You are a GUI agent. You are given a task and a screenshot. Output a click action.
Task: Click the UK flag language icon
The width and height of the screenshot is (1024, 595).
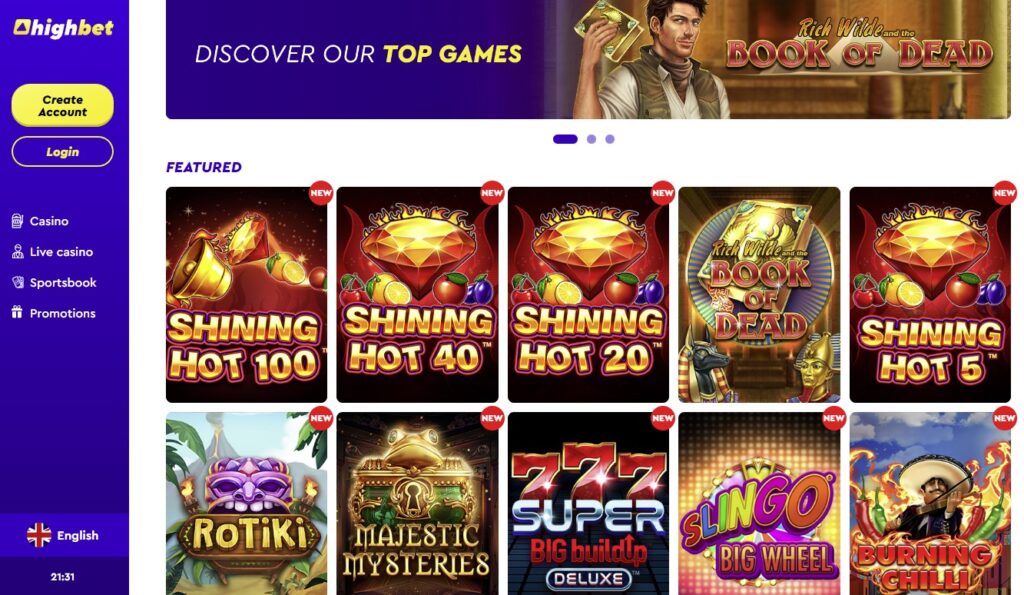[x=39, y=536]
